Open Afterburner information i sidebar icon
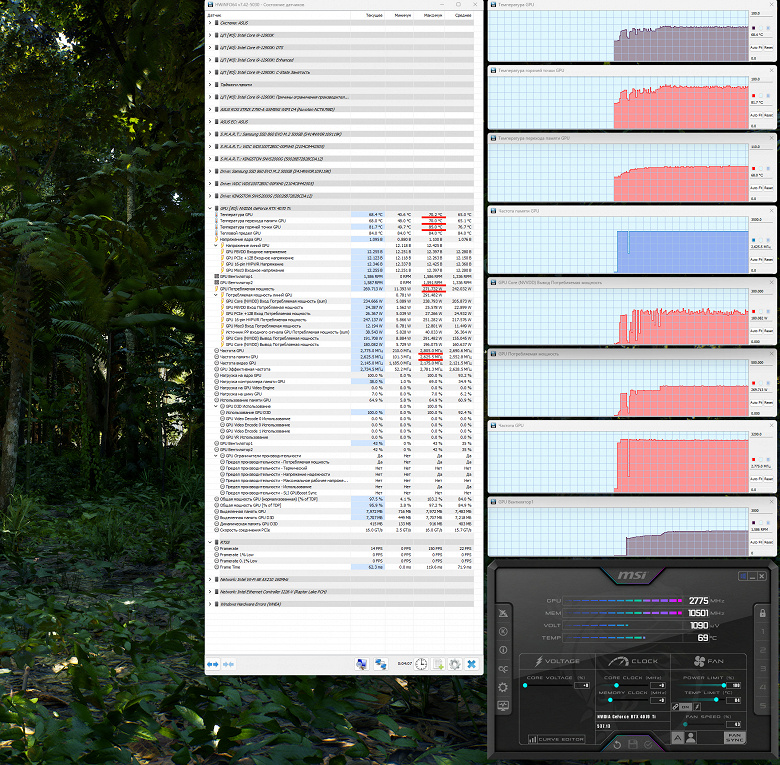The height and width of the screenshot is (765, 780). coord(503,650)
